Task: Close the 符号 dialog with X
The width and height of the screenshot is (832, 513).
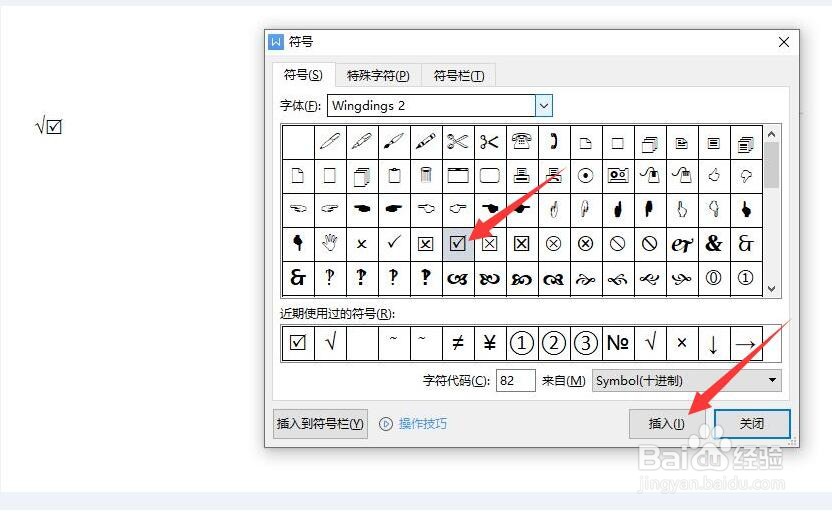Action: pos(784,42)
